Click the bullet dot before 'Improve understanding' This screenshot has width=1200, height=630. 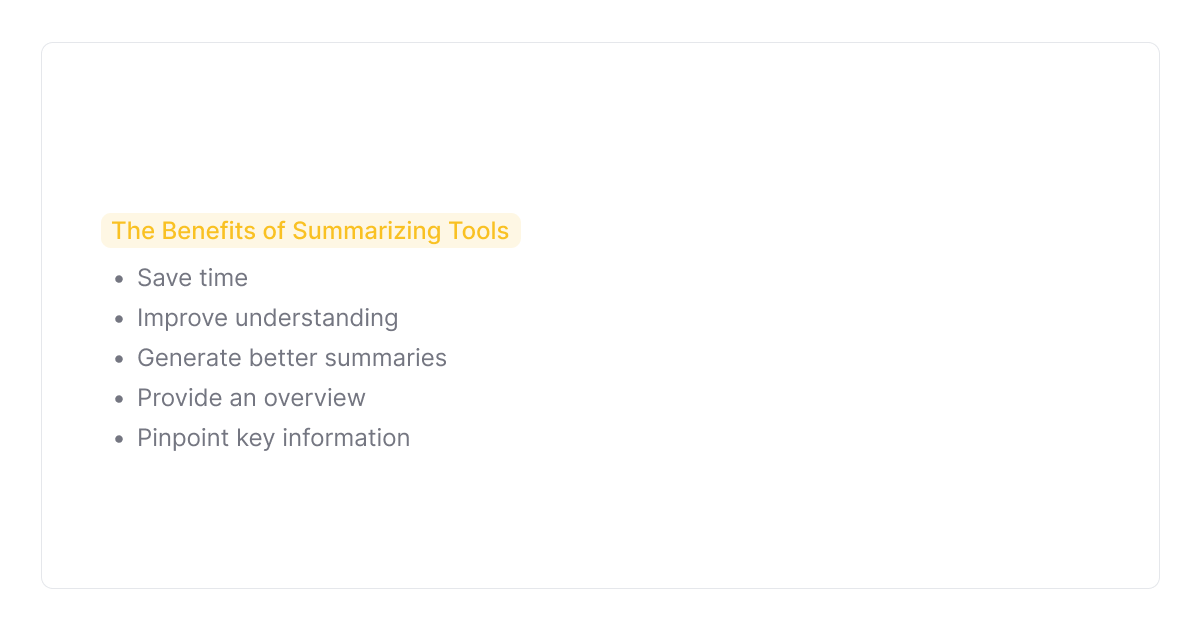click(x=119, y=319)
